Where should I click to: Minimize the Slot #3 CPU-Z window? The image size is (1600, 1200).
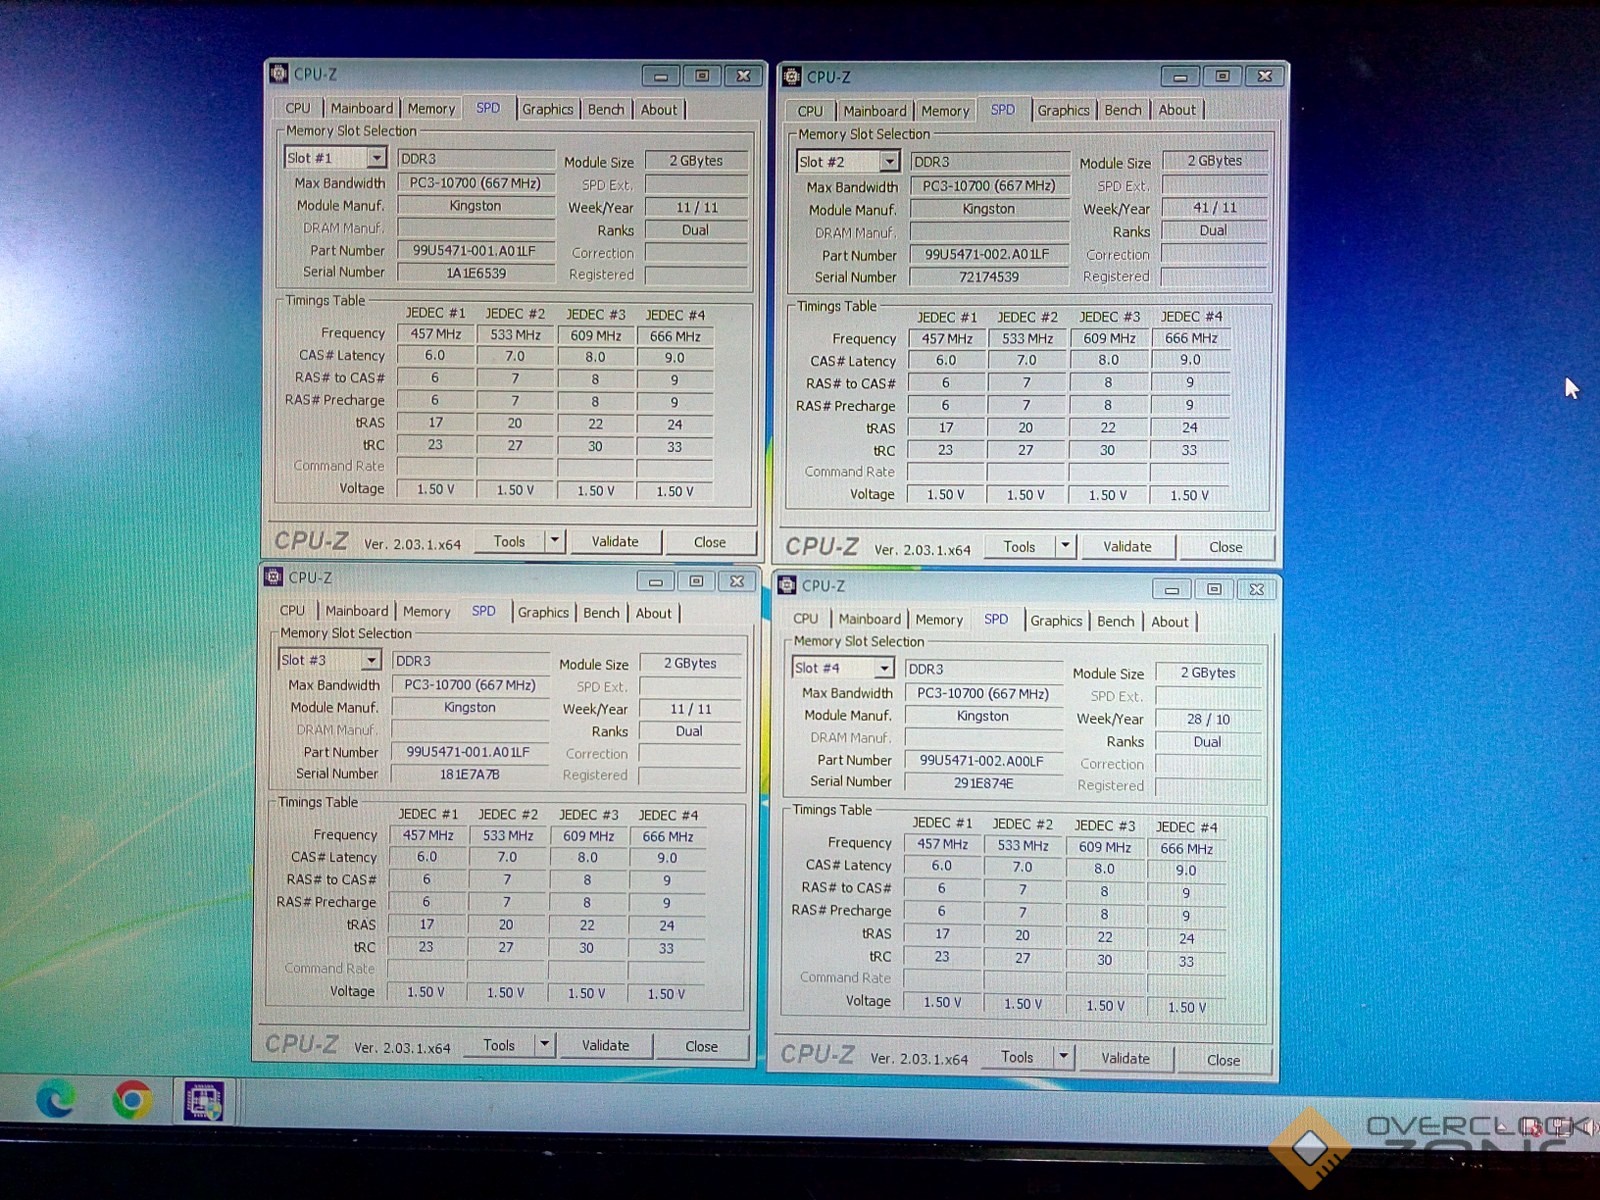pos(655,581)
